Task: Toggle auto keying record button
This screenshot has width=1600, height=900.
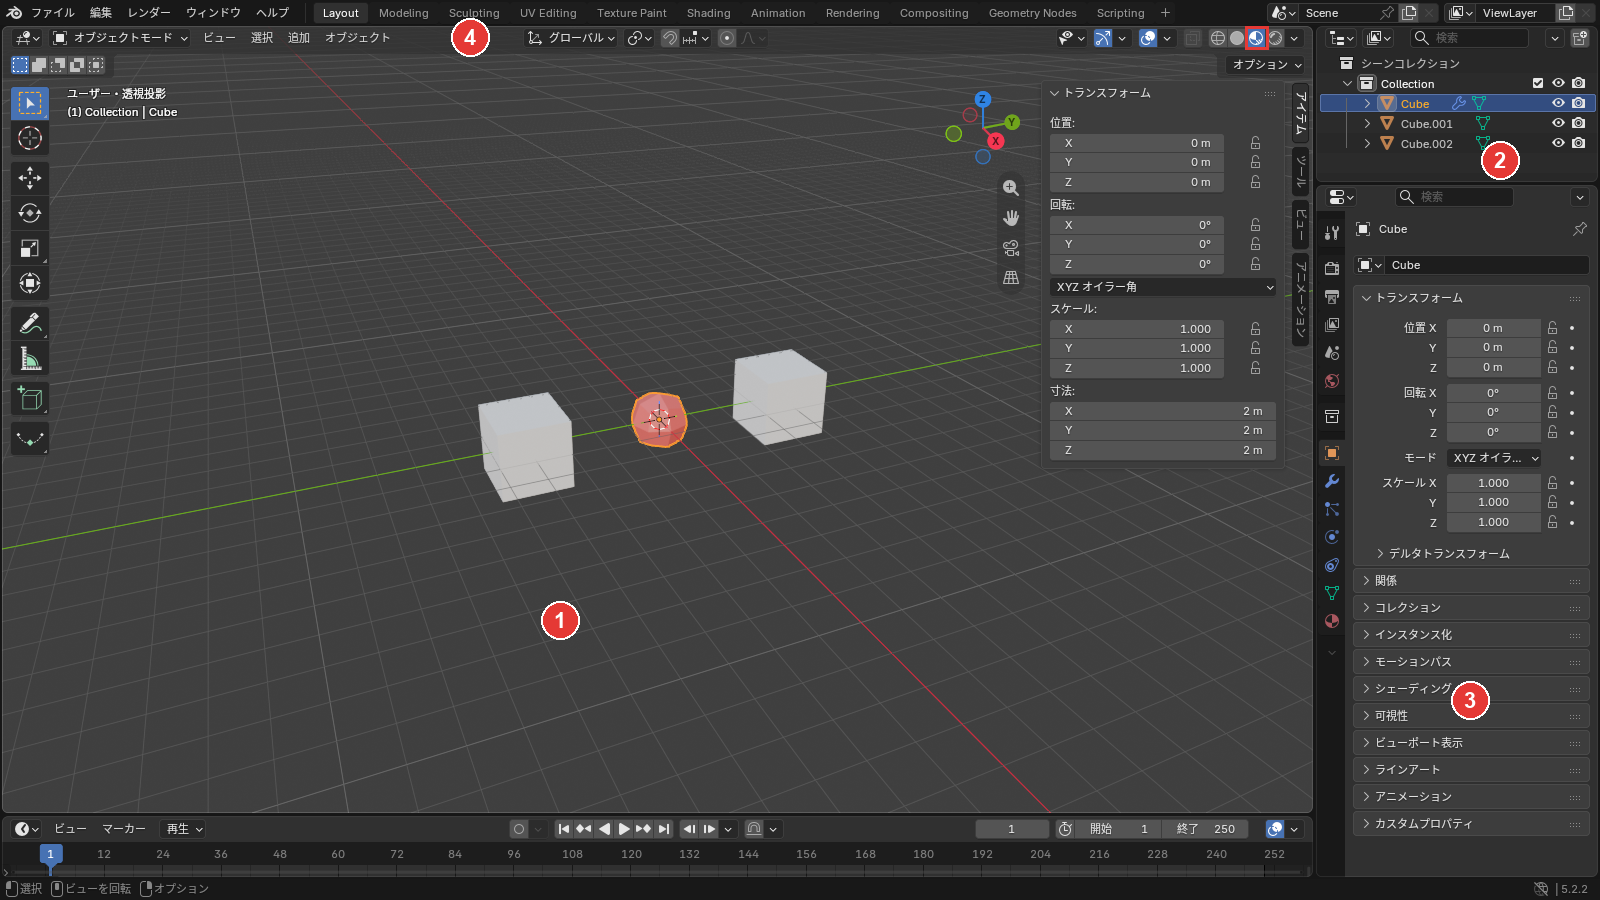Action: tap(518, 829)
